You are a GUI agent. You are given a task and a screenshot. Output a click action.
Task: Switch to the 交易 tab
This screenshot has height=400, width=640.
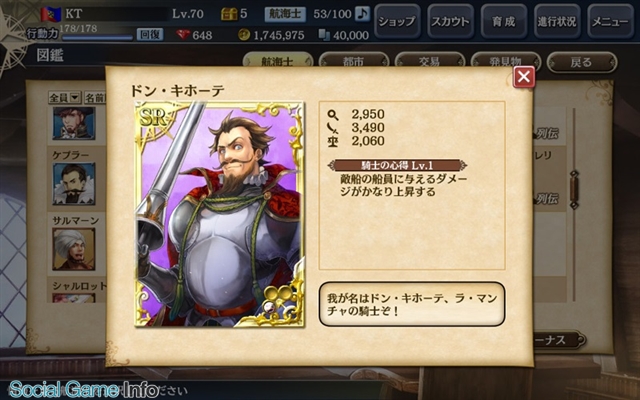pyautogui.click(x=429, y=61)
